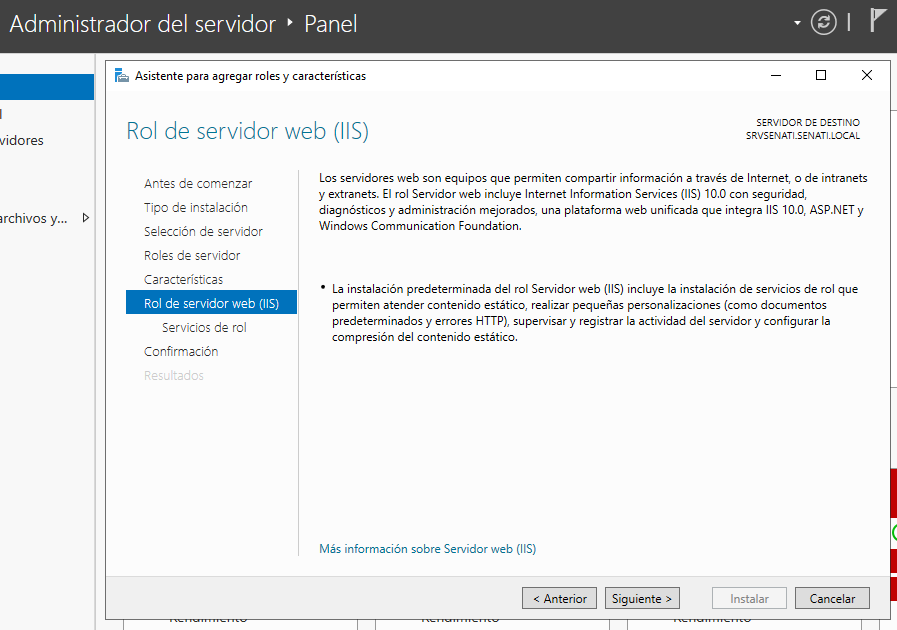The height and width of the screenshot is (630, 897).
Task: Click the Server Manager refresh icon
Action: (823, 23)
